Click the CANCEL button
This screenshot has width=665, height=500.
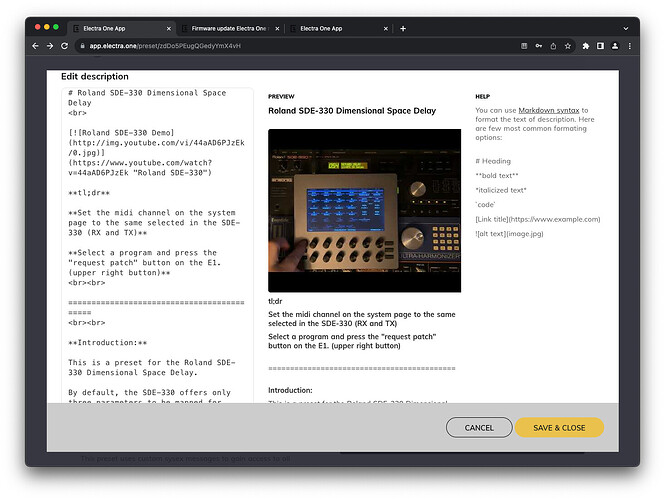479,427
